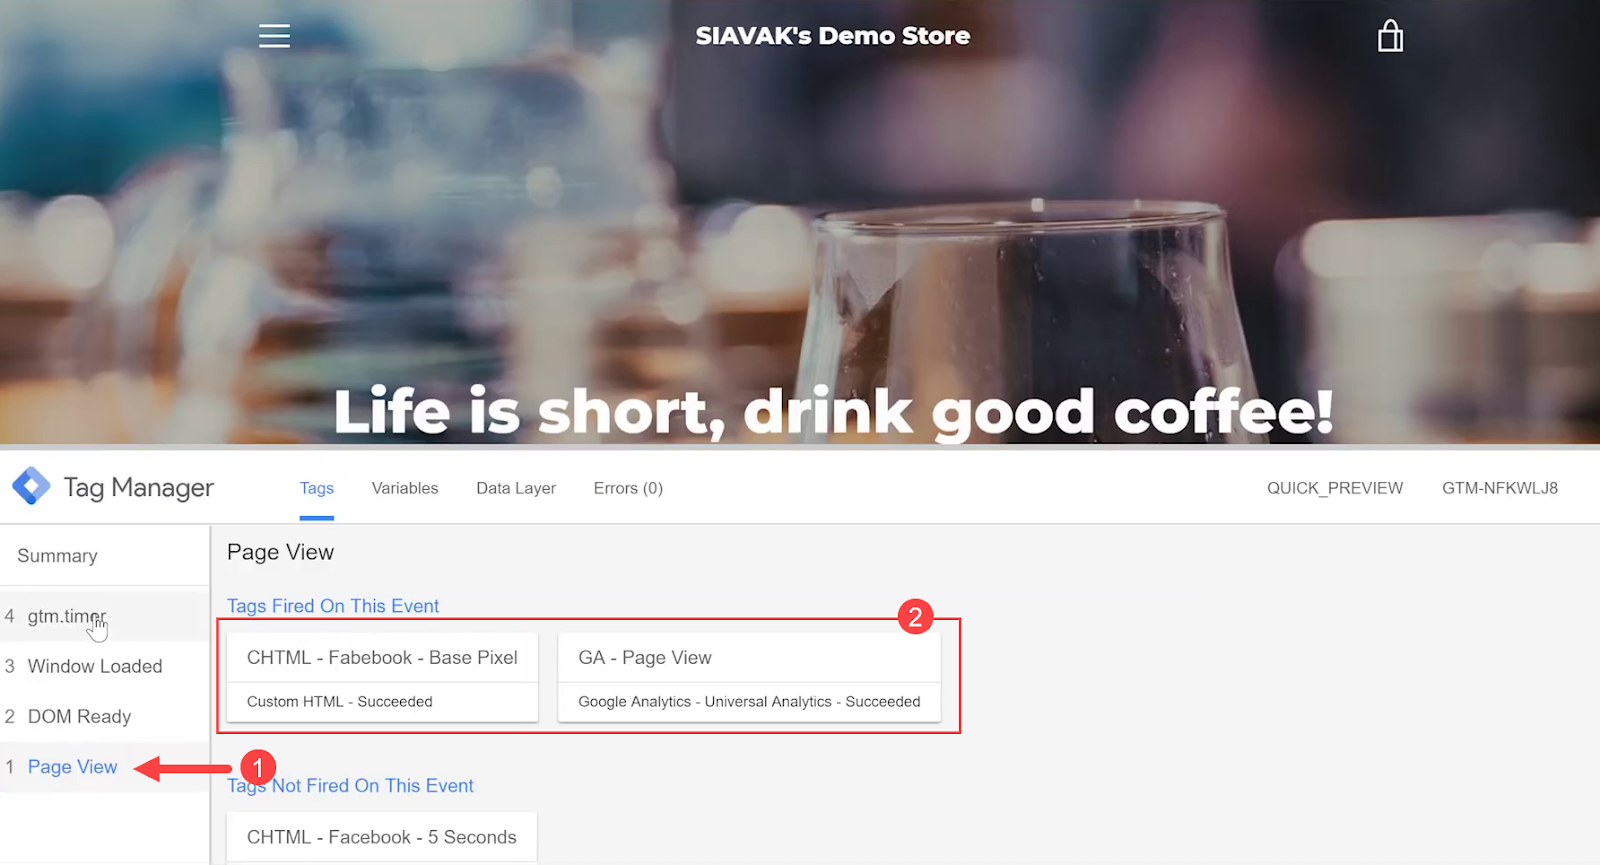
Task: Open the hamburger menu on the store page
Action: (274, 36)
